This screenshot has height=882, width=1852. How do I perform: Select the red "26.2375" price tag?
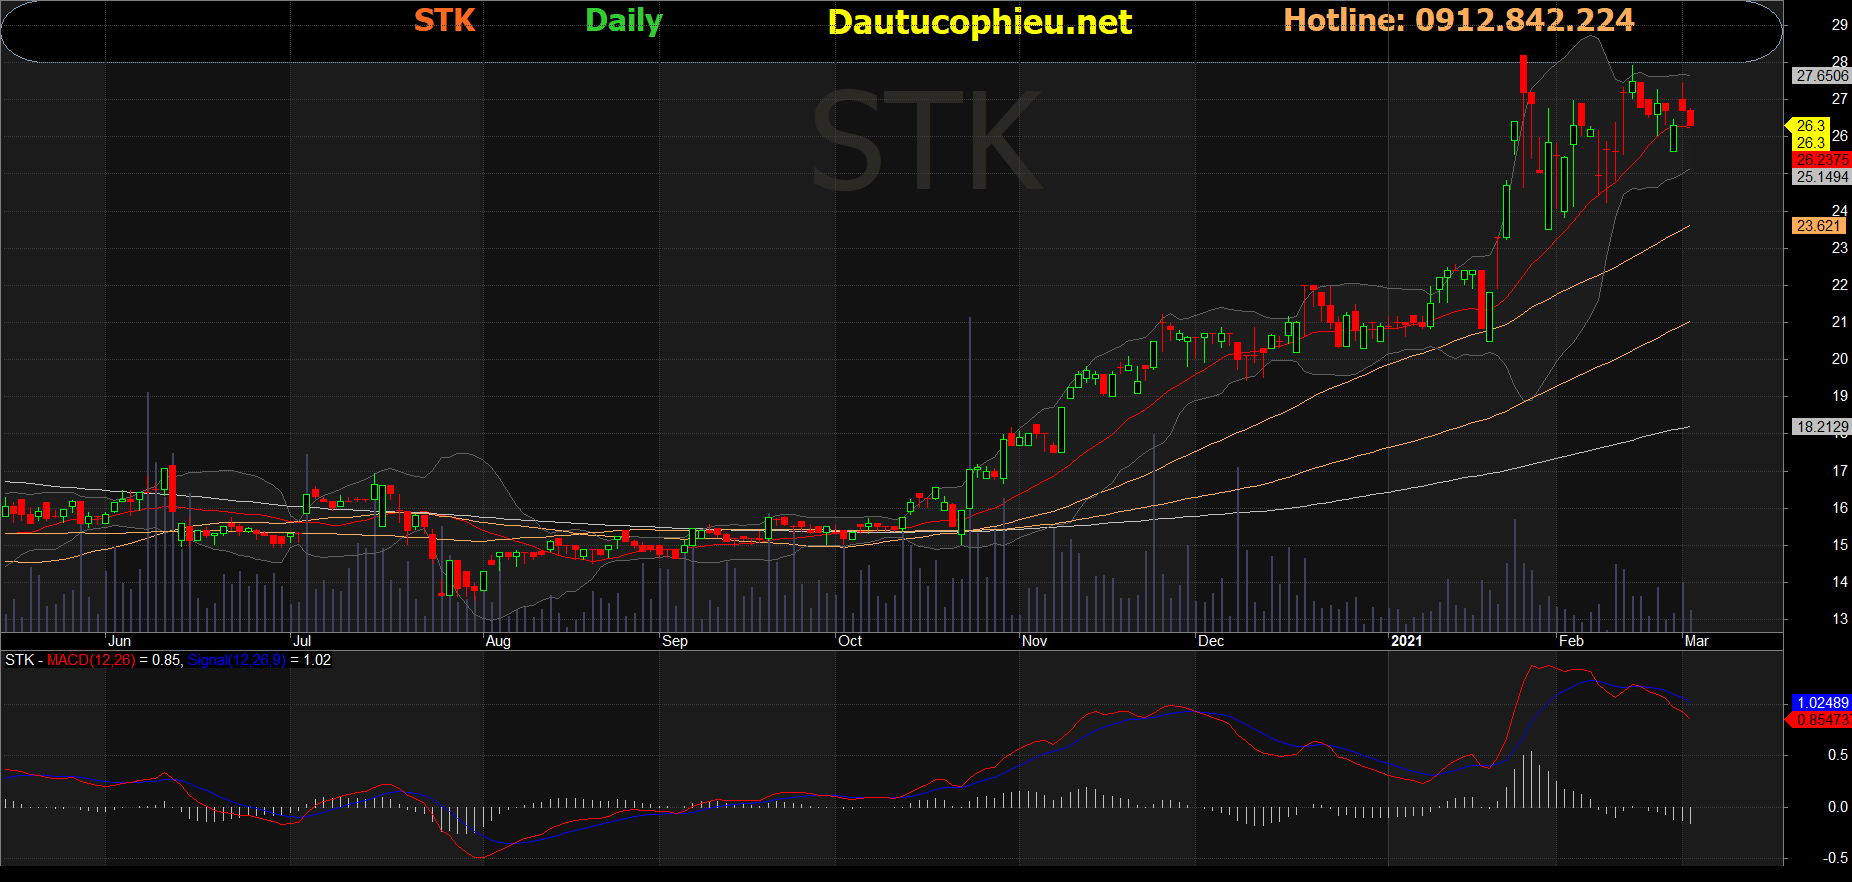pos(1821,160)
